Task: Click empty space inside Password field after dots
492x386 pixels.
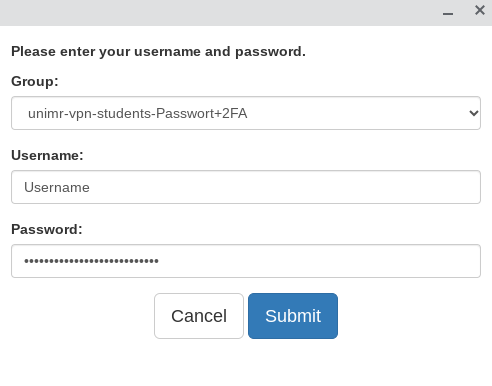Action: (317, 261)
